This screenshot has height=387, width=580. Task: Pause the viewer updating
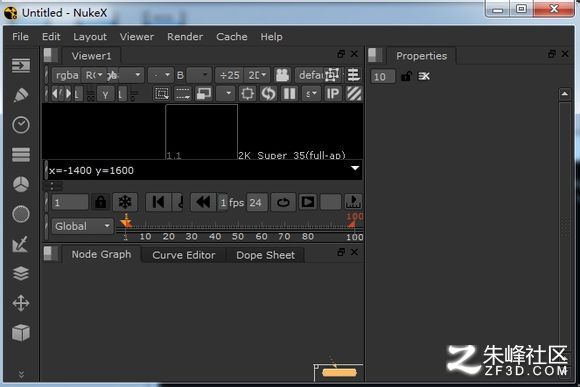[x=289, y=94]
